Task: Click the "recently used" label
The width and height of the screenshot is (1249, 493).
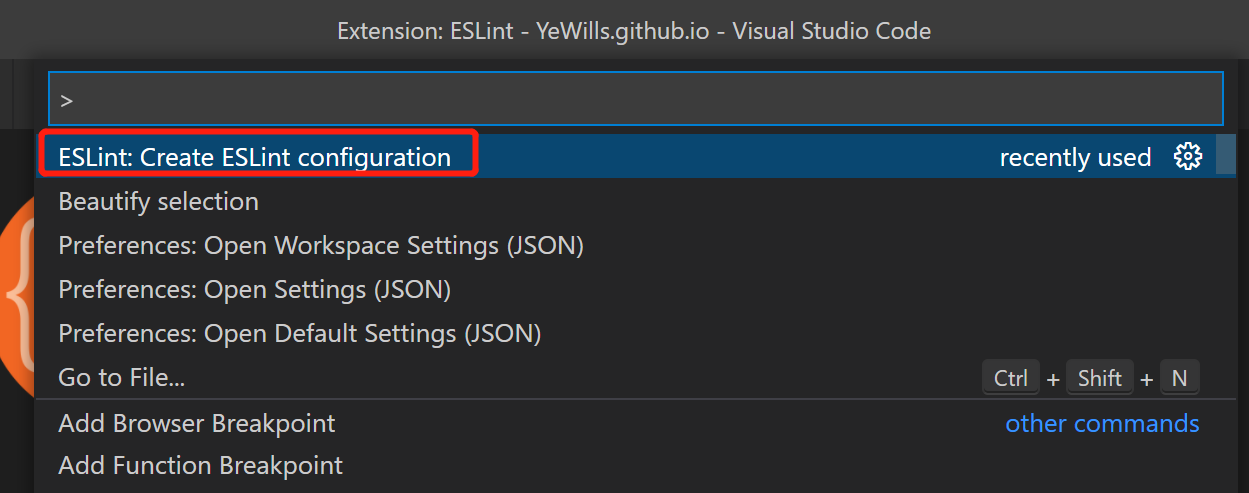Action: click(1075, 158)
